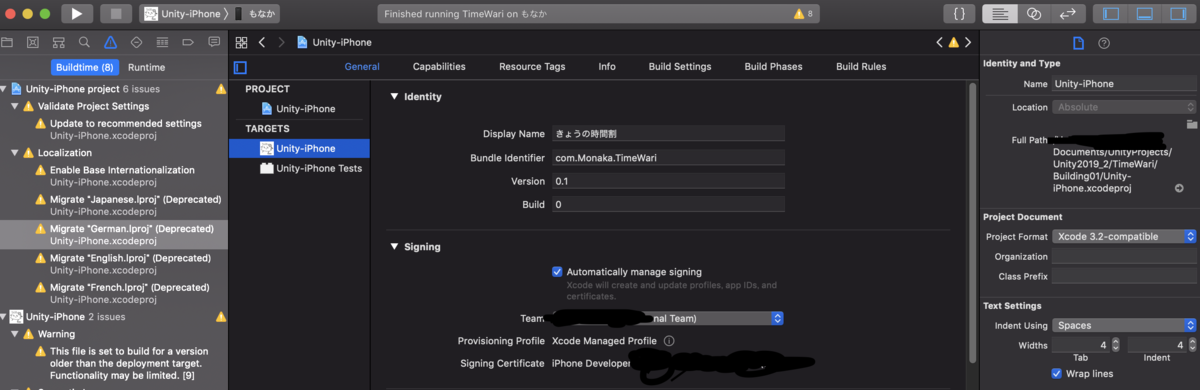
Task: Select Enable Base Internationalization issue
Action: 114,176
